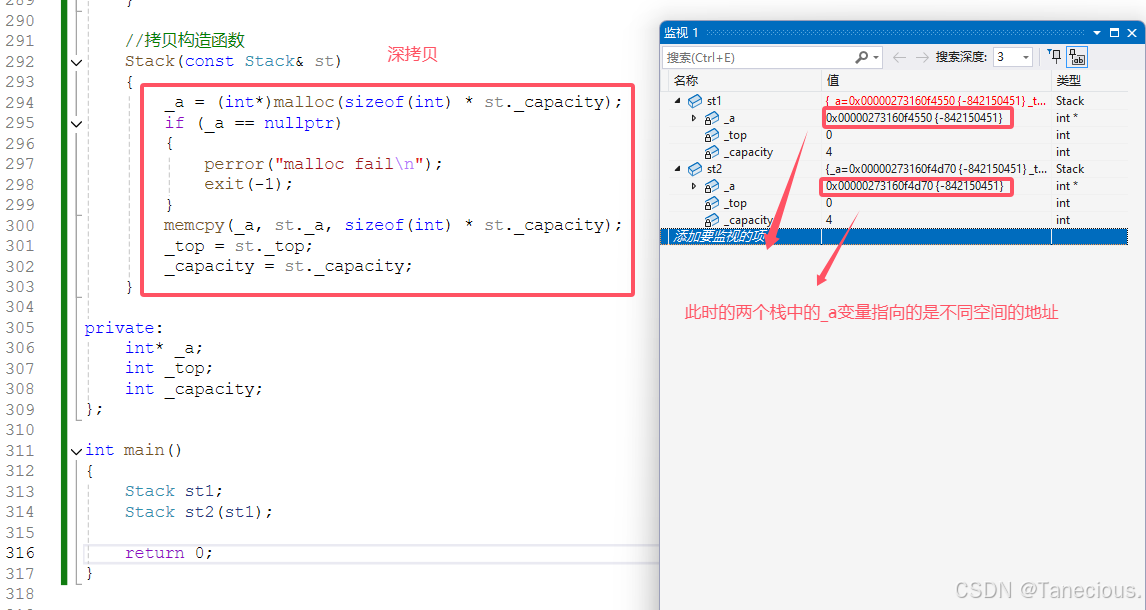This screenshot has width=1146, height=610.
Task: Select the st1 name in watch list
Action: 714,101
